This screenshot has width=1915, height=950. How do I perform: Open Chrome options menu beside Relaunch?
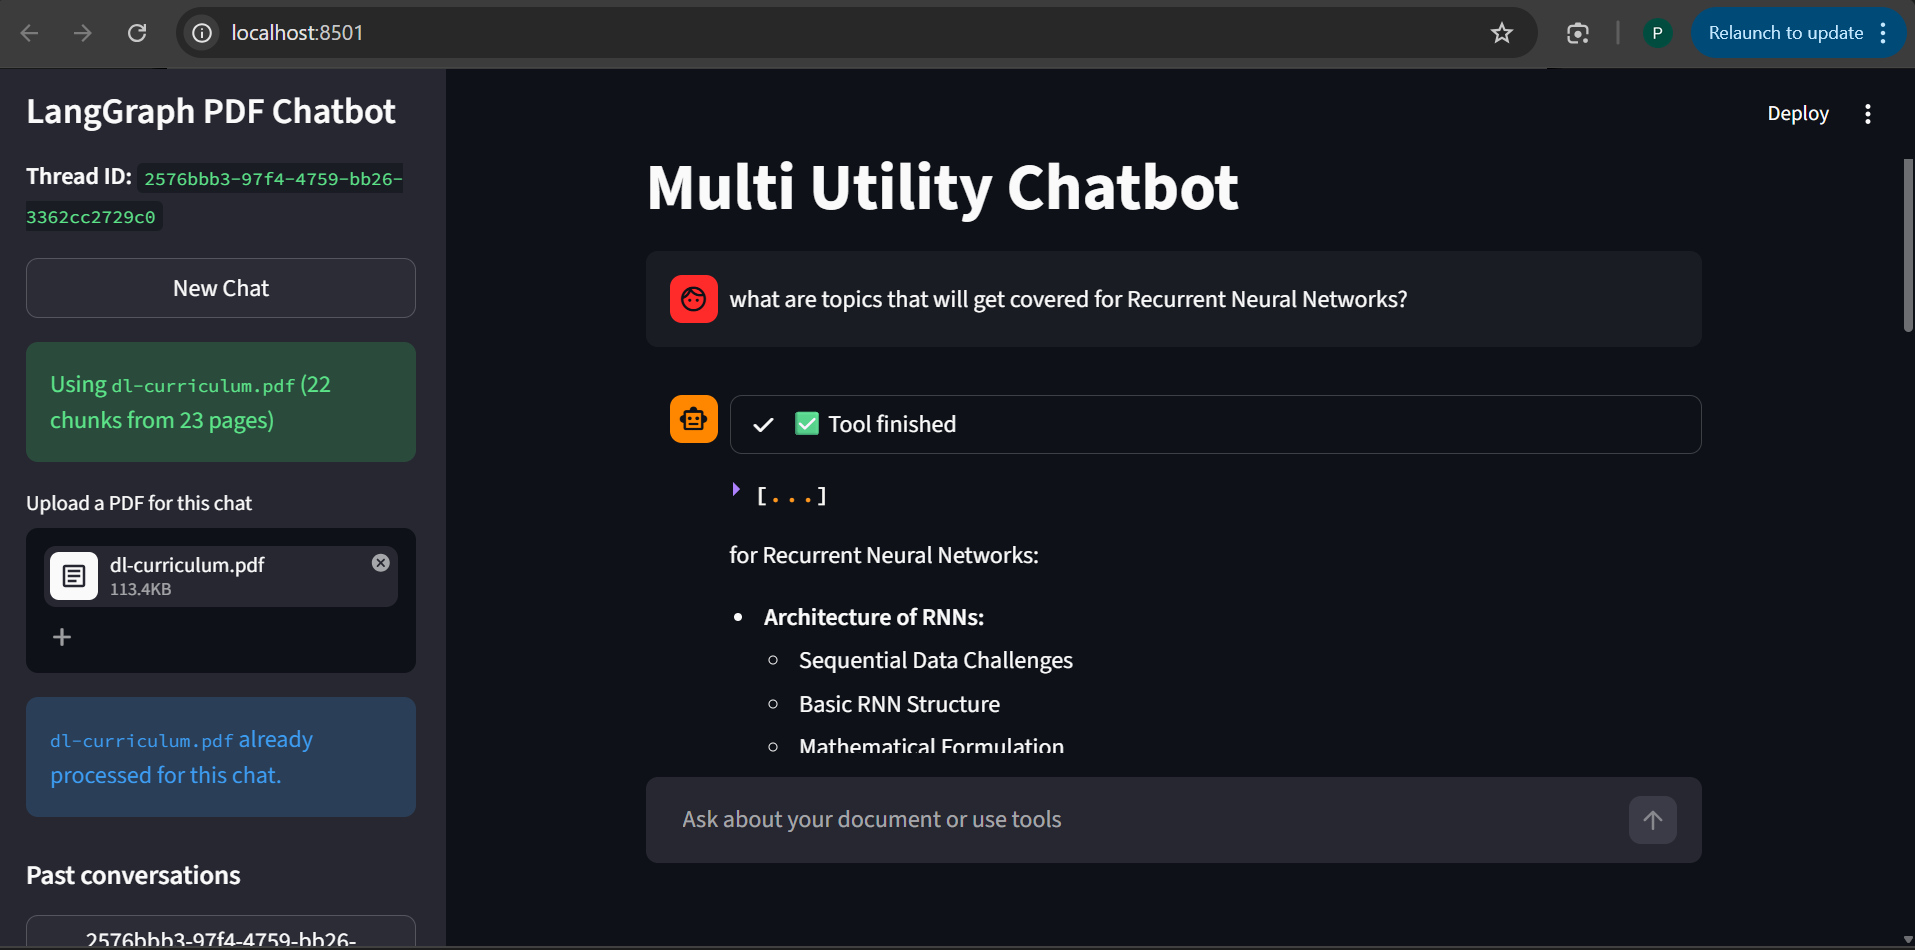pos(1883,33)
